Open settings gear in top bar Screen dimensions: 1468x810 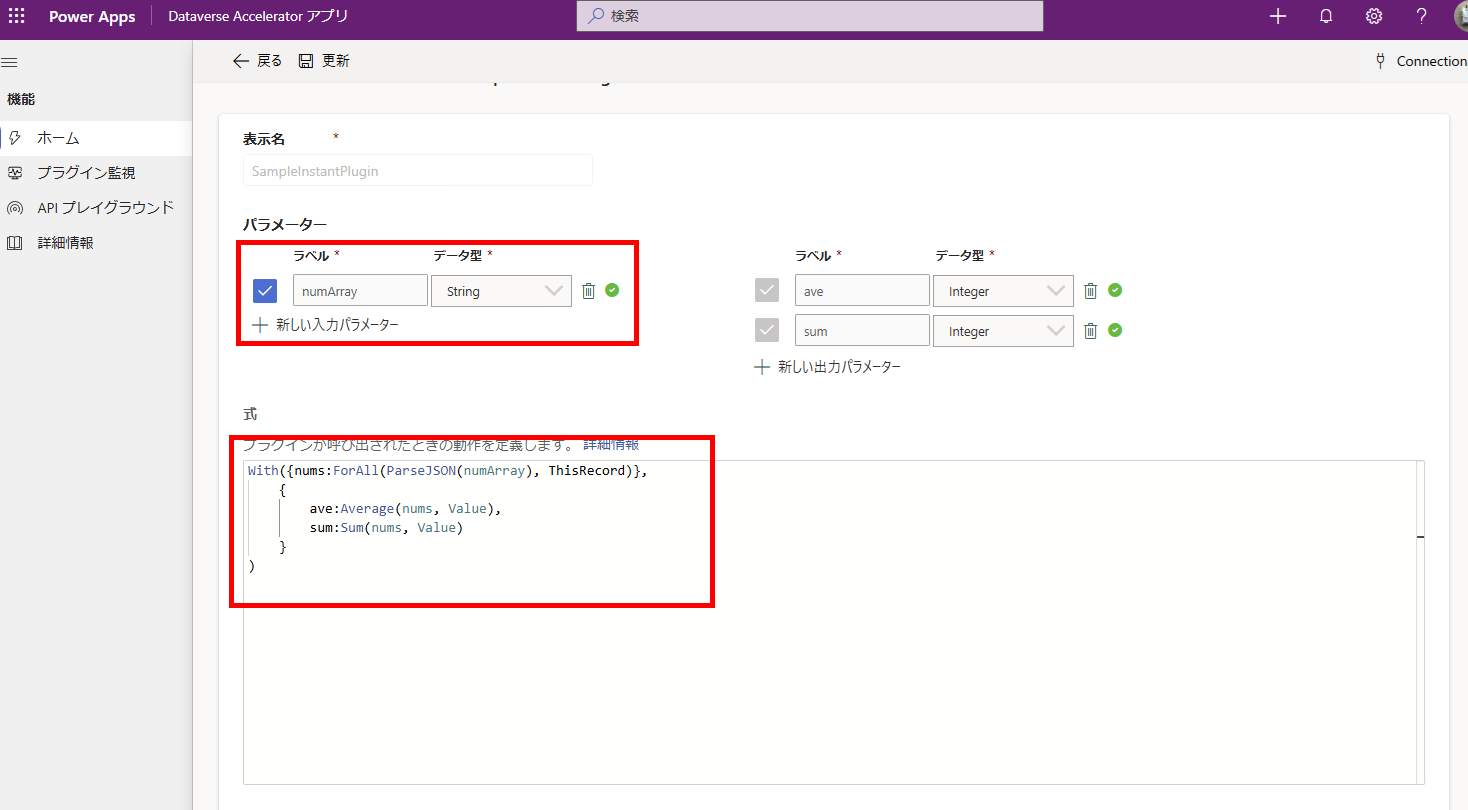(1374, 16)
